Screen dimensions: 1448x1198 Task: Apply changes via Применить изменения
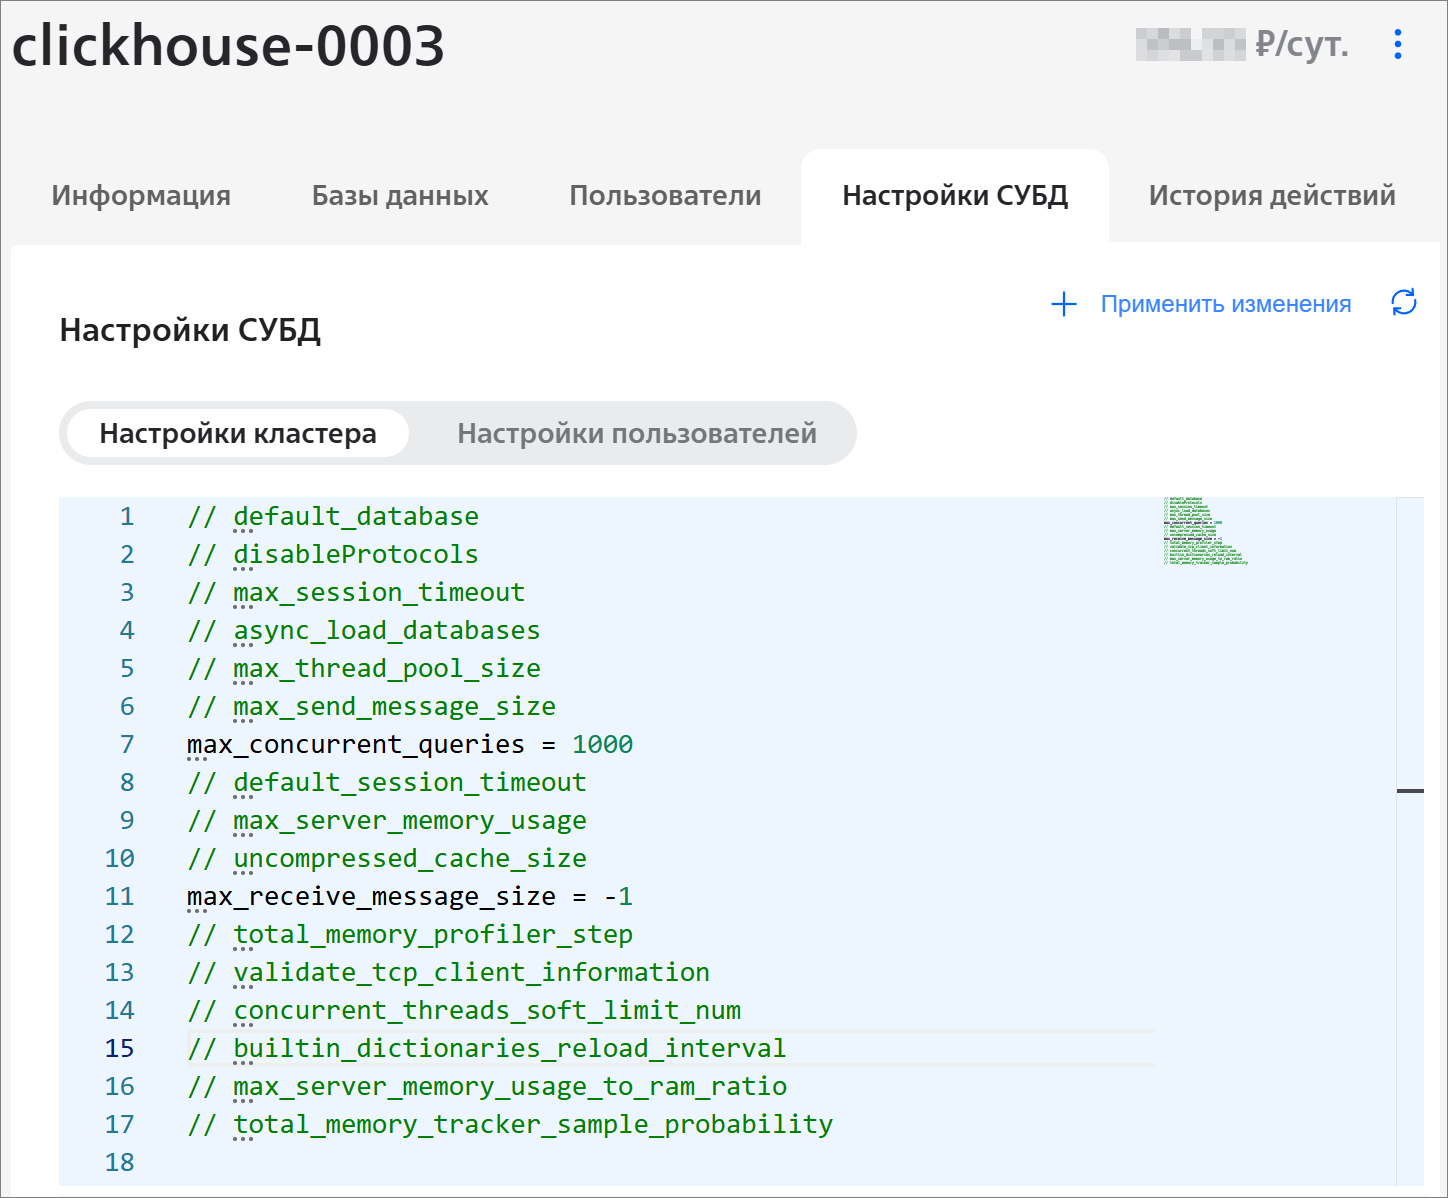tap(1226, 304)
